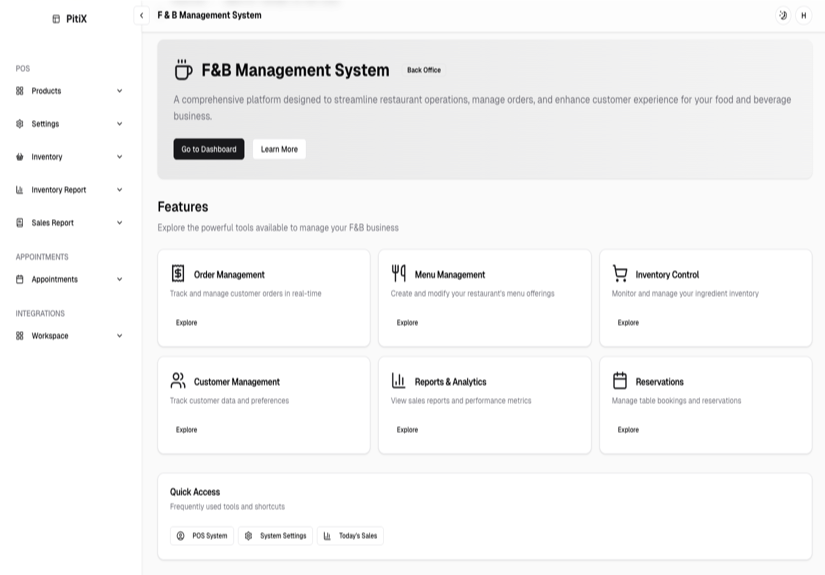Click the Workspace grid icon in sidebar
Image resolution: width=825 pixels, height=575 pixels.
[19, 336]
